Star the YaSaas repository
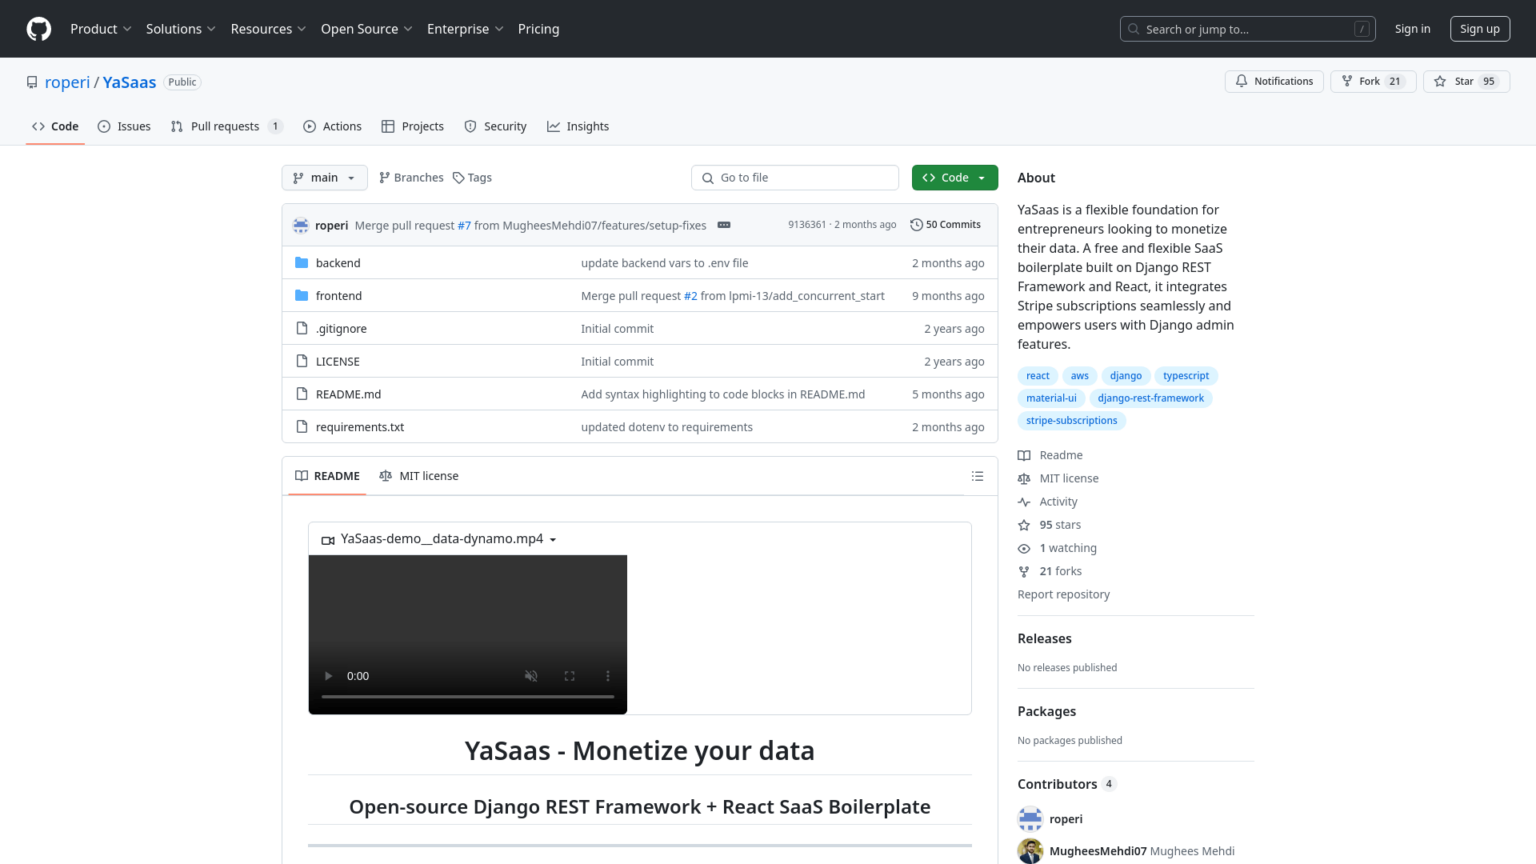1536x864 pixels. point(1466,81)
